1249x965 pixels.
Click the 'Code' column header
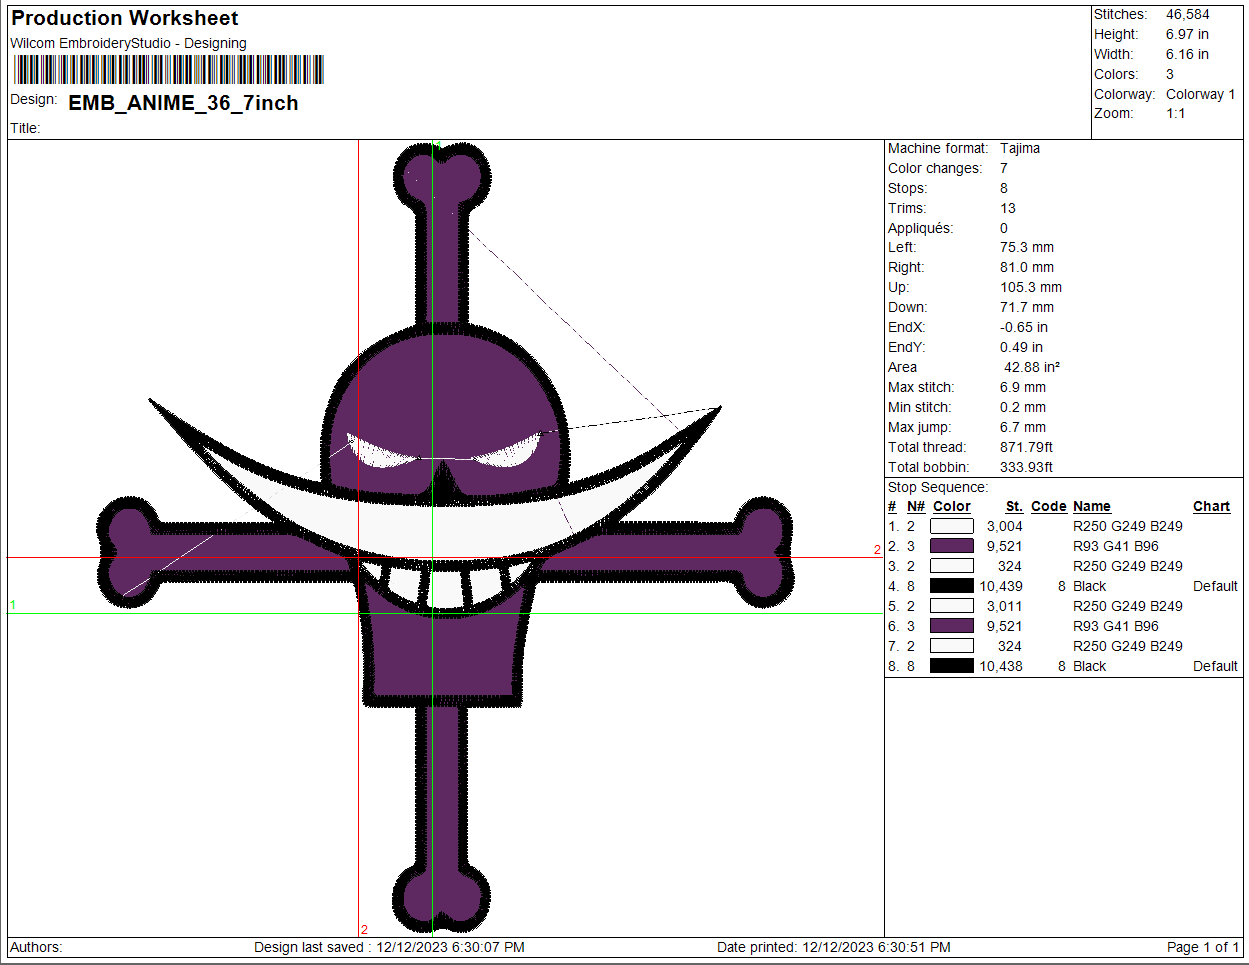(1048, 507)
